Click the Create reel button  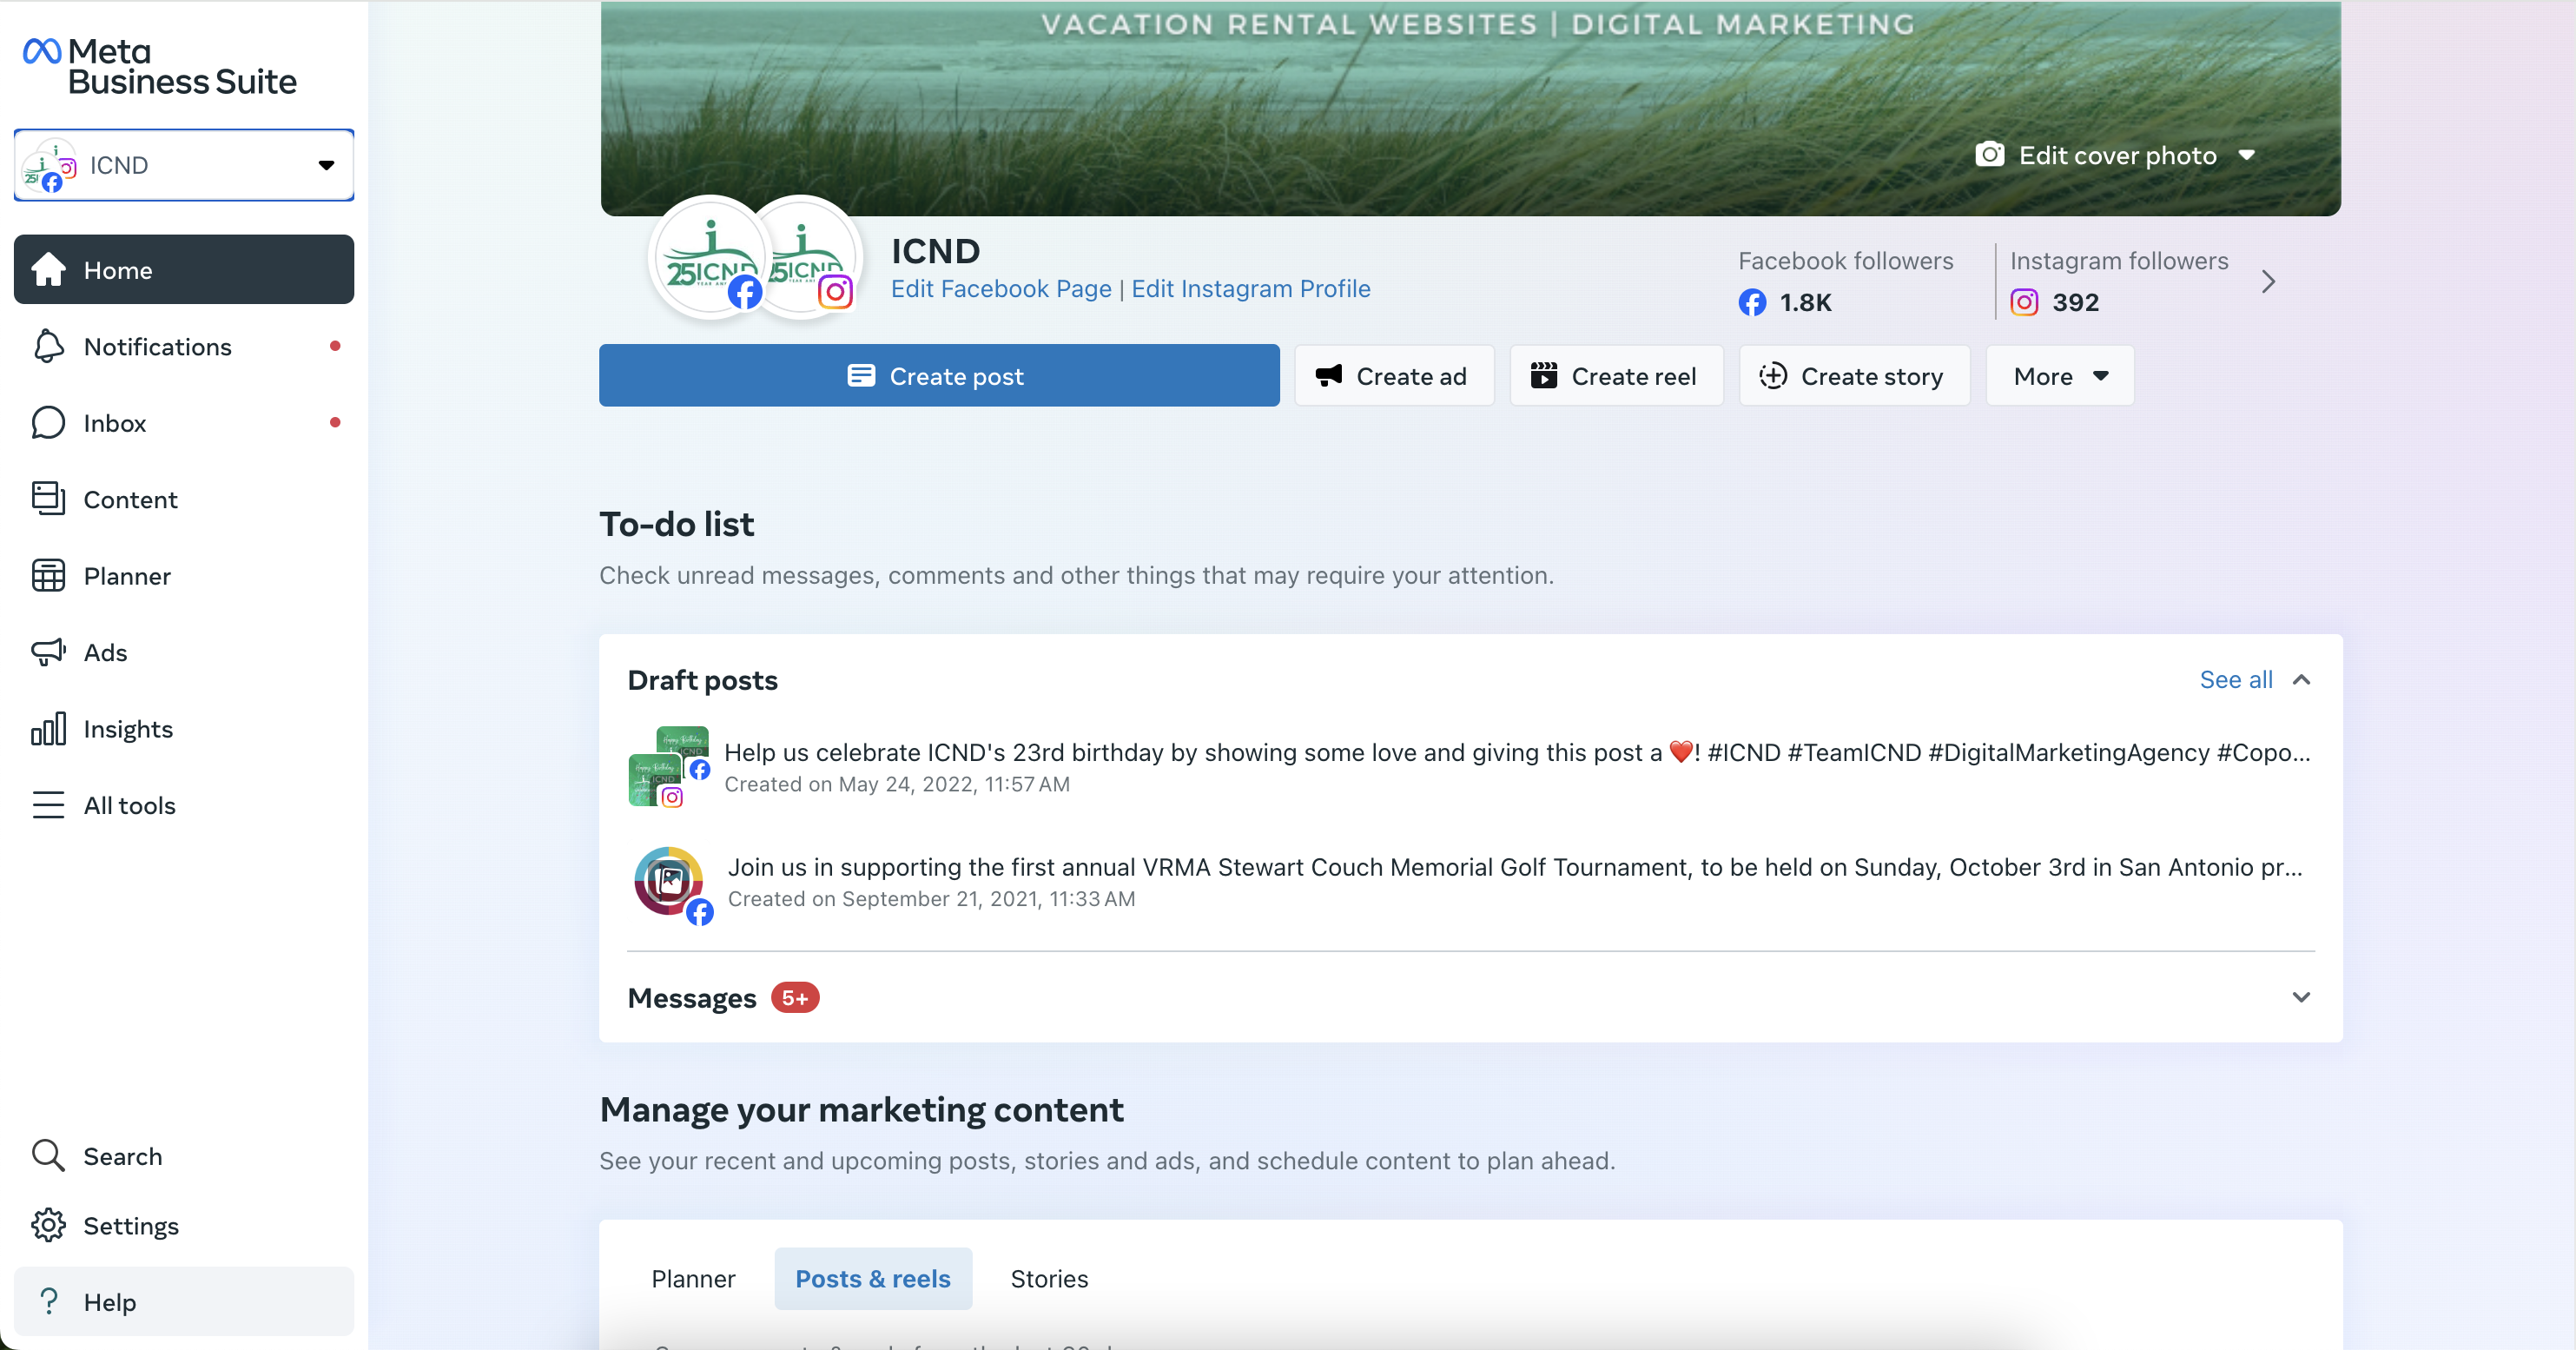pos(1616,376)
